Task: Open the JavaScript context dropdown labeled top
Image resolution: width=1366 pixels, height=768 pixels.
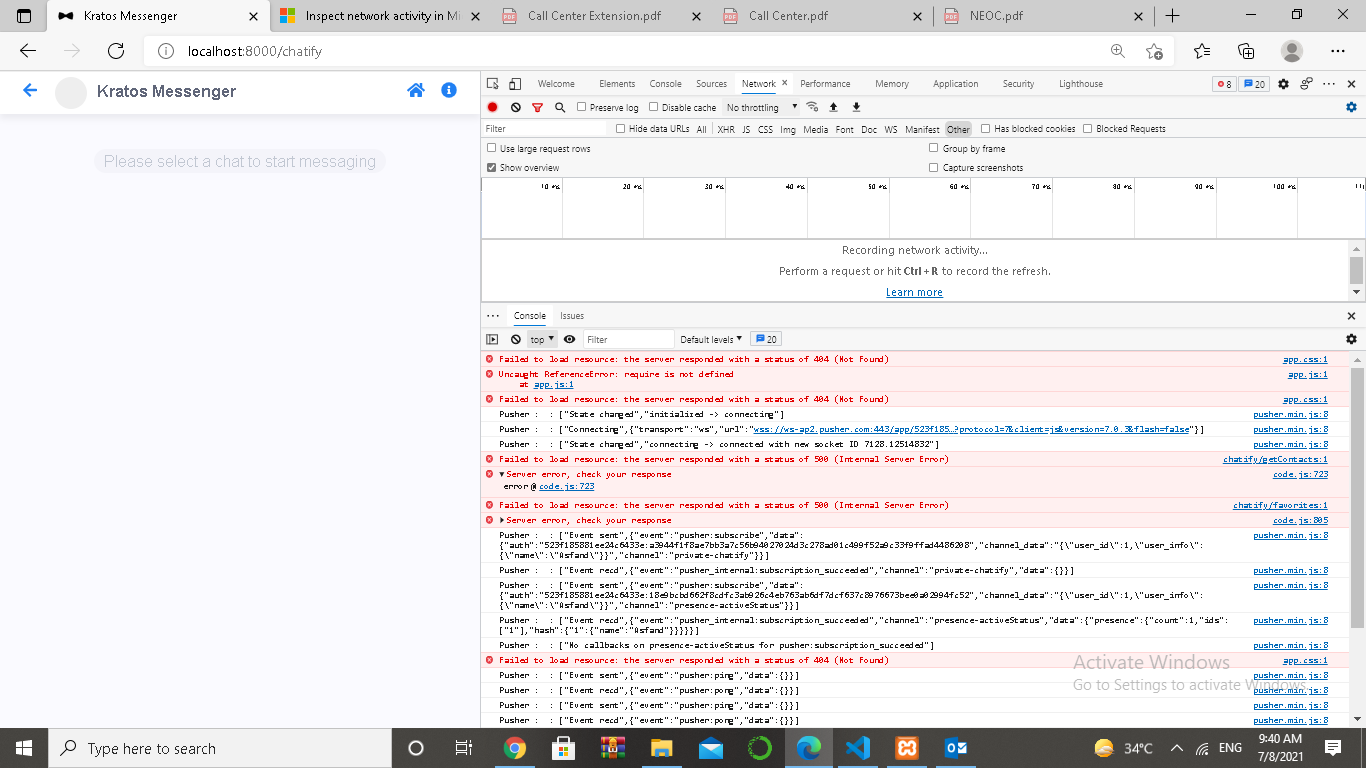Action: 541,339
